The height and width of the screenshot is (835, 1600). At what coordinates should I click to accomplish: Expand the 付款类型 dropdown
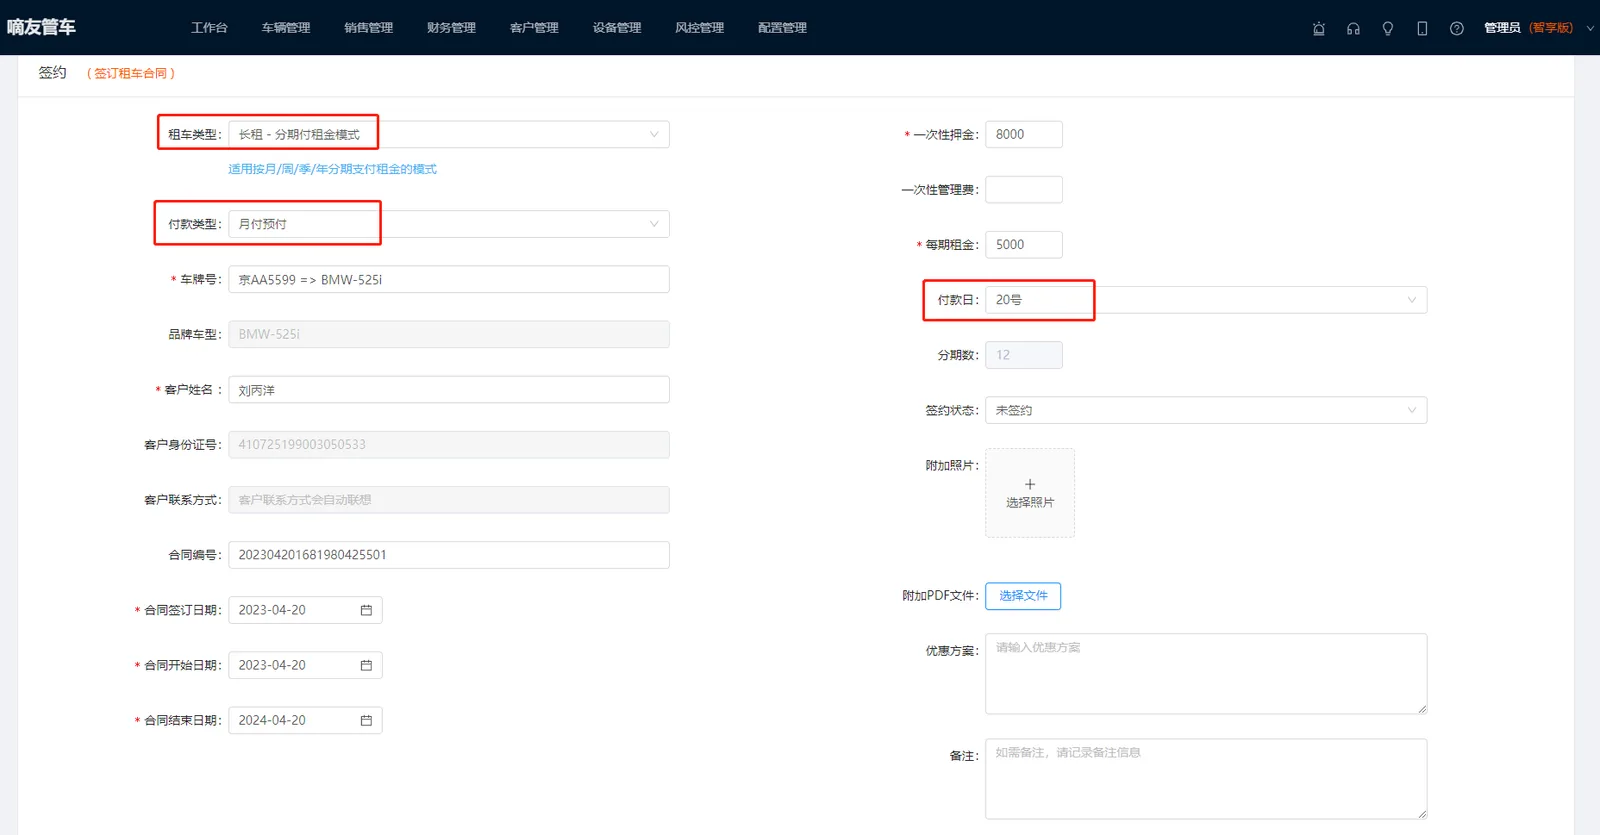(x=449, y=224)
